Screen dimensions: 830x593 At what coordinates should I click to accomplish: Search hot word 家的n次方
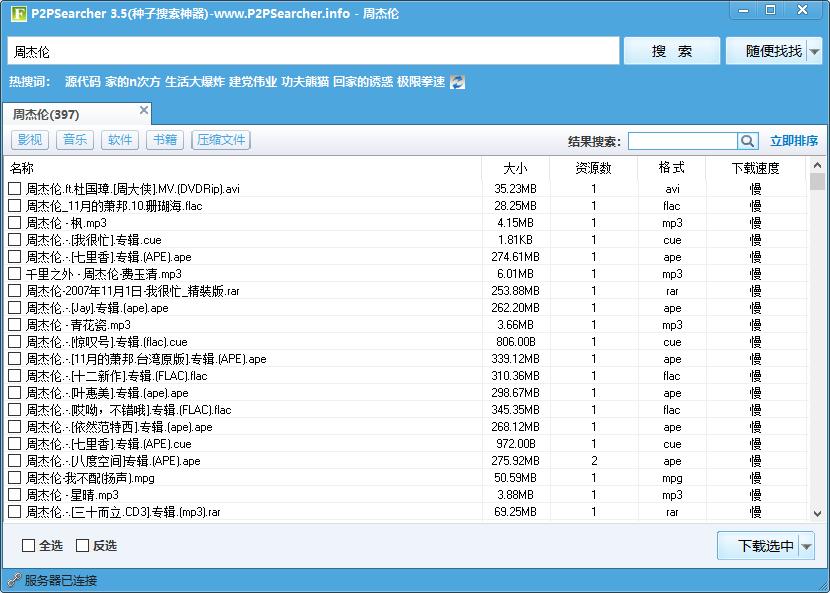point(133,82)
